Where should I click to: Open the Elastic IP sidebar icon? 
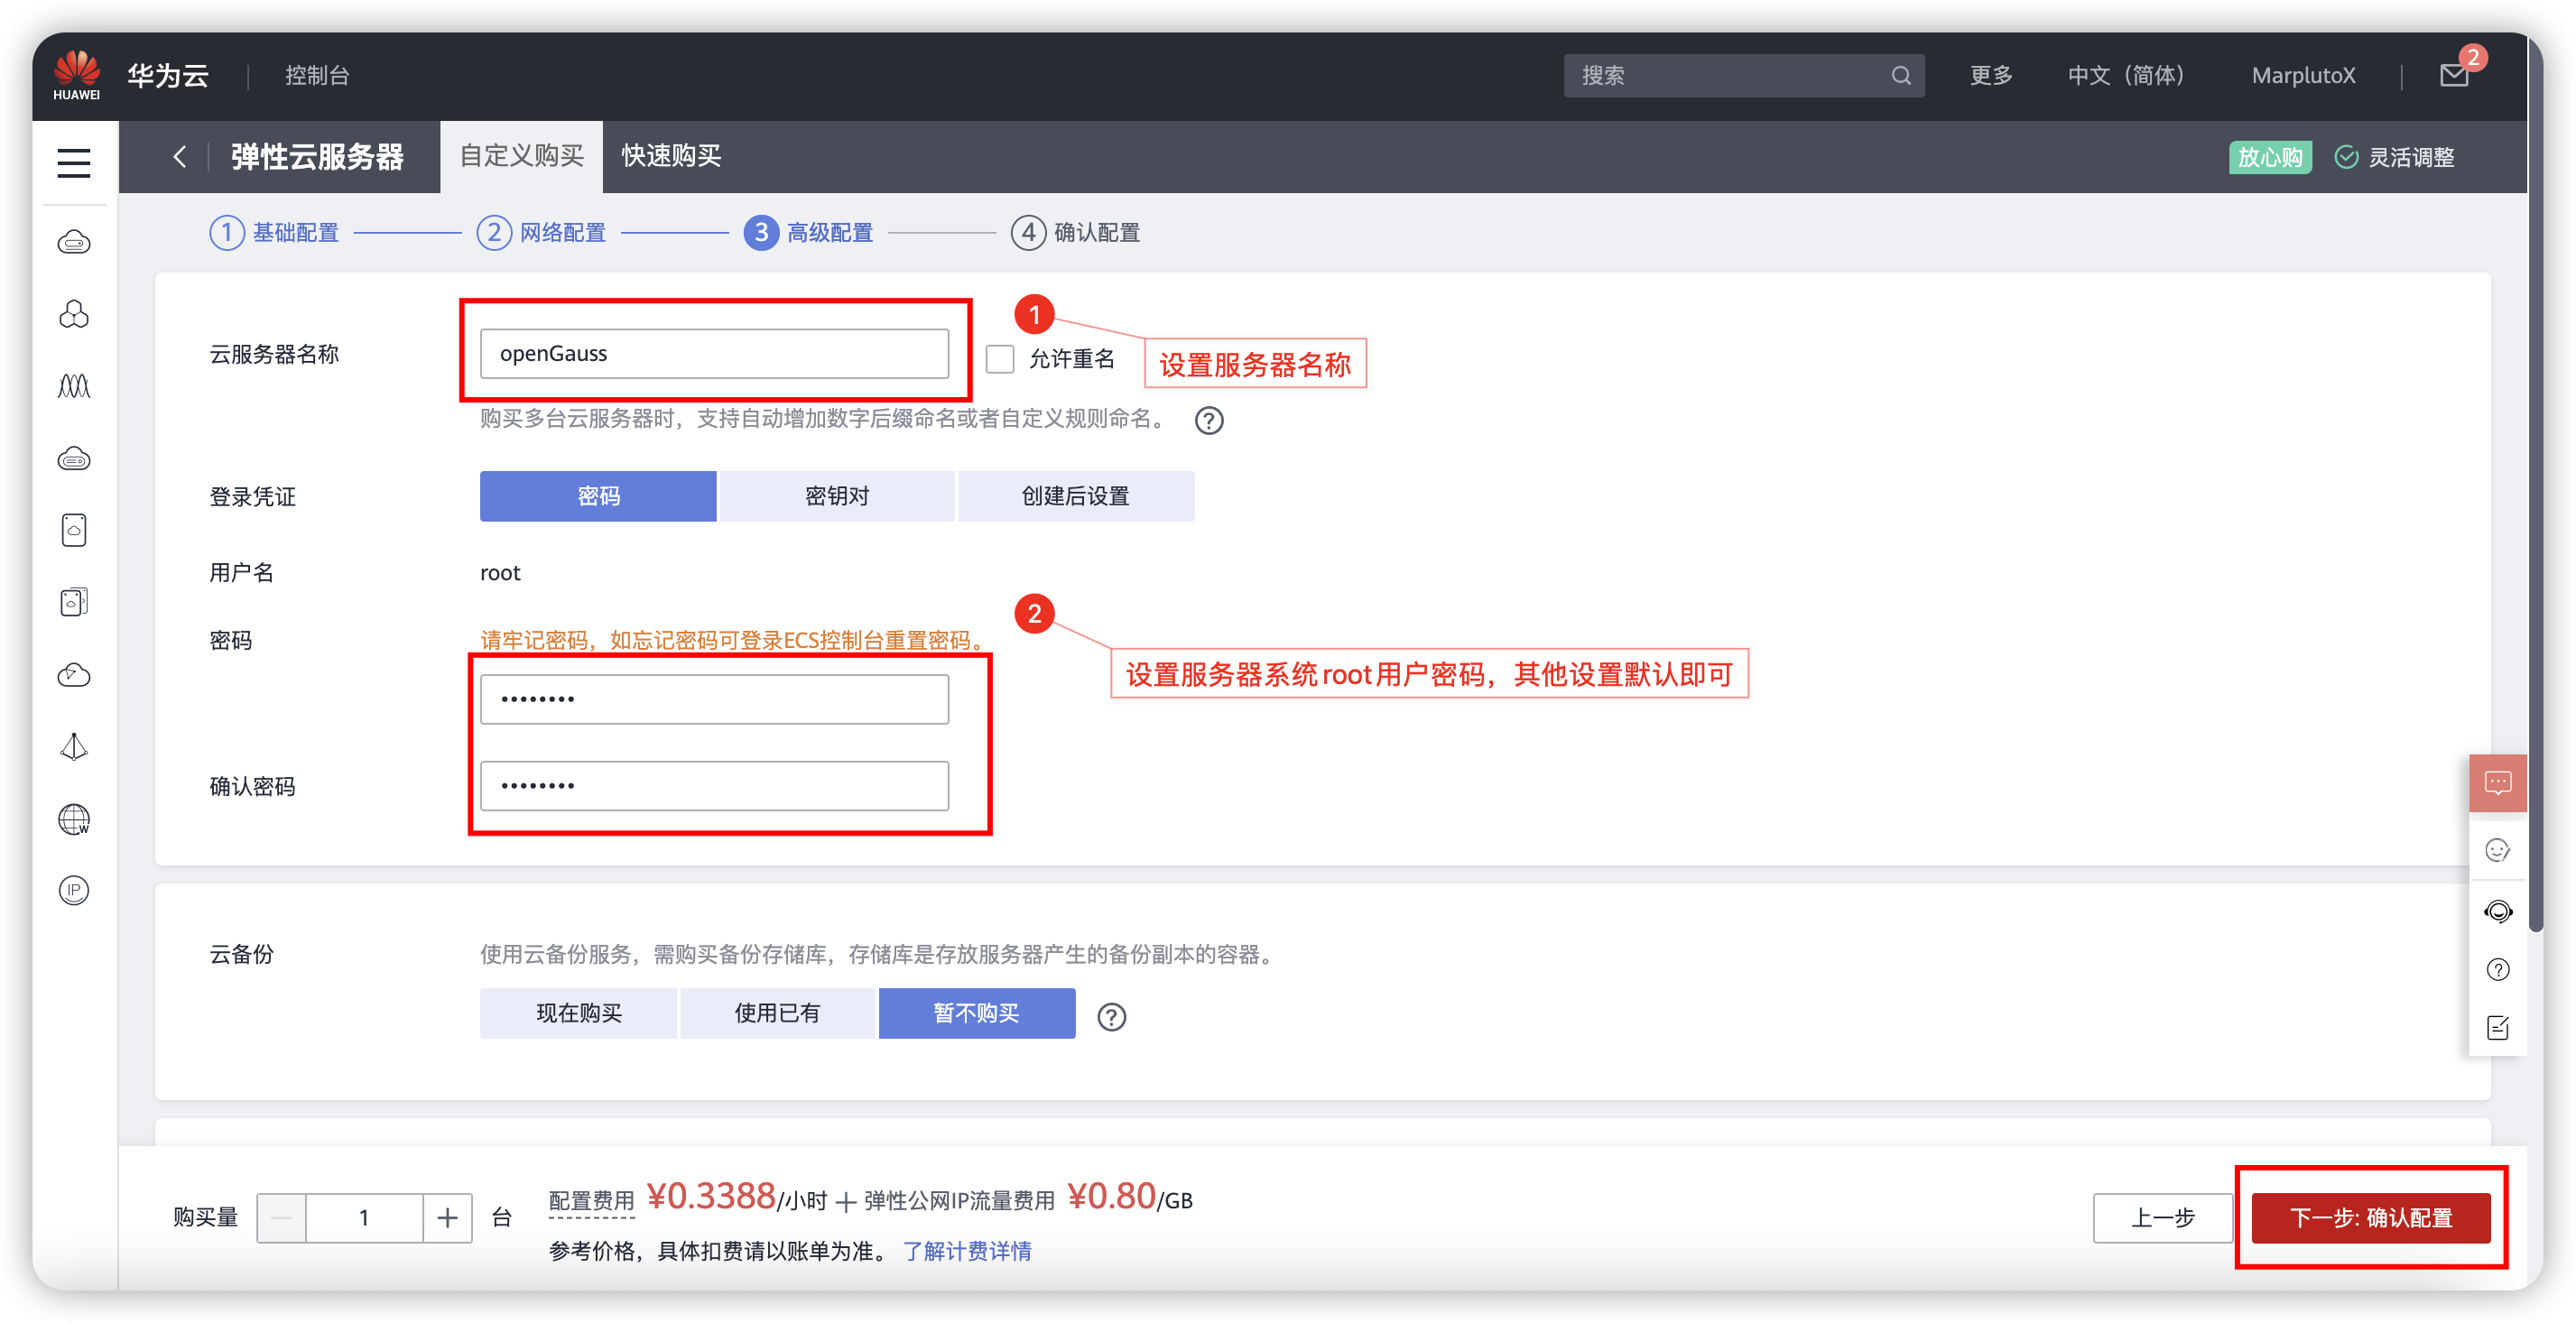point(74,890)
